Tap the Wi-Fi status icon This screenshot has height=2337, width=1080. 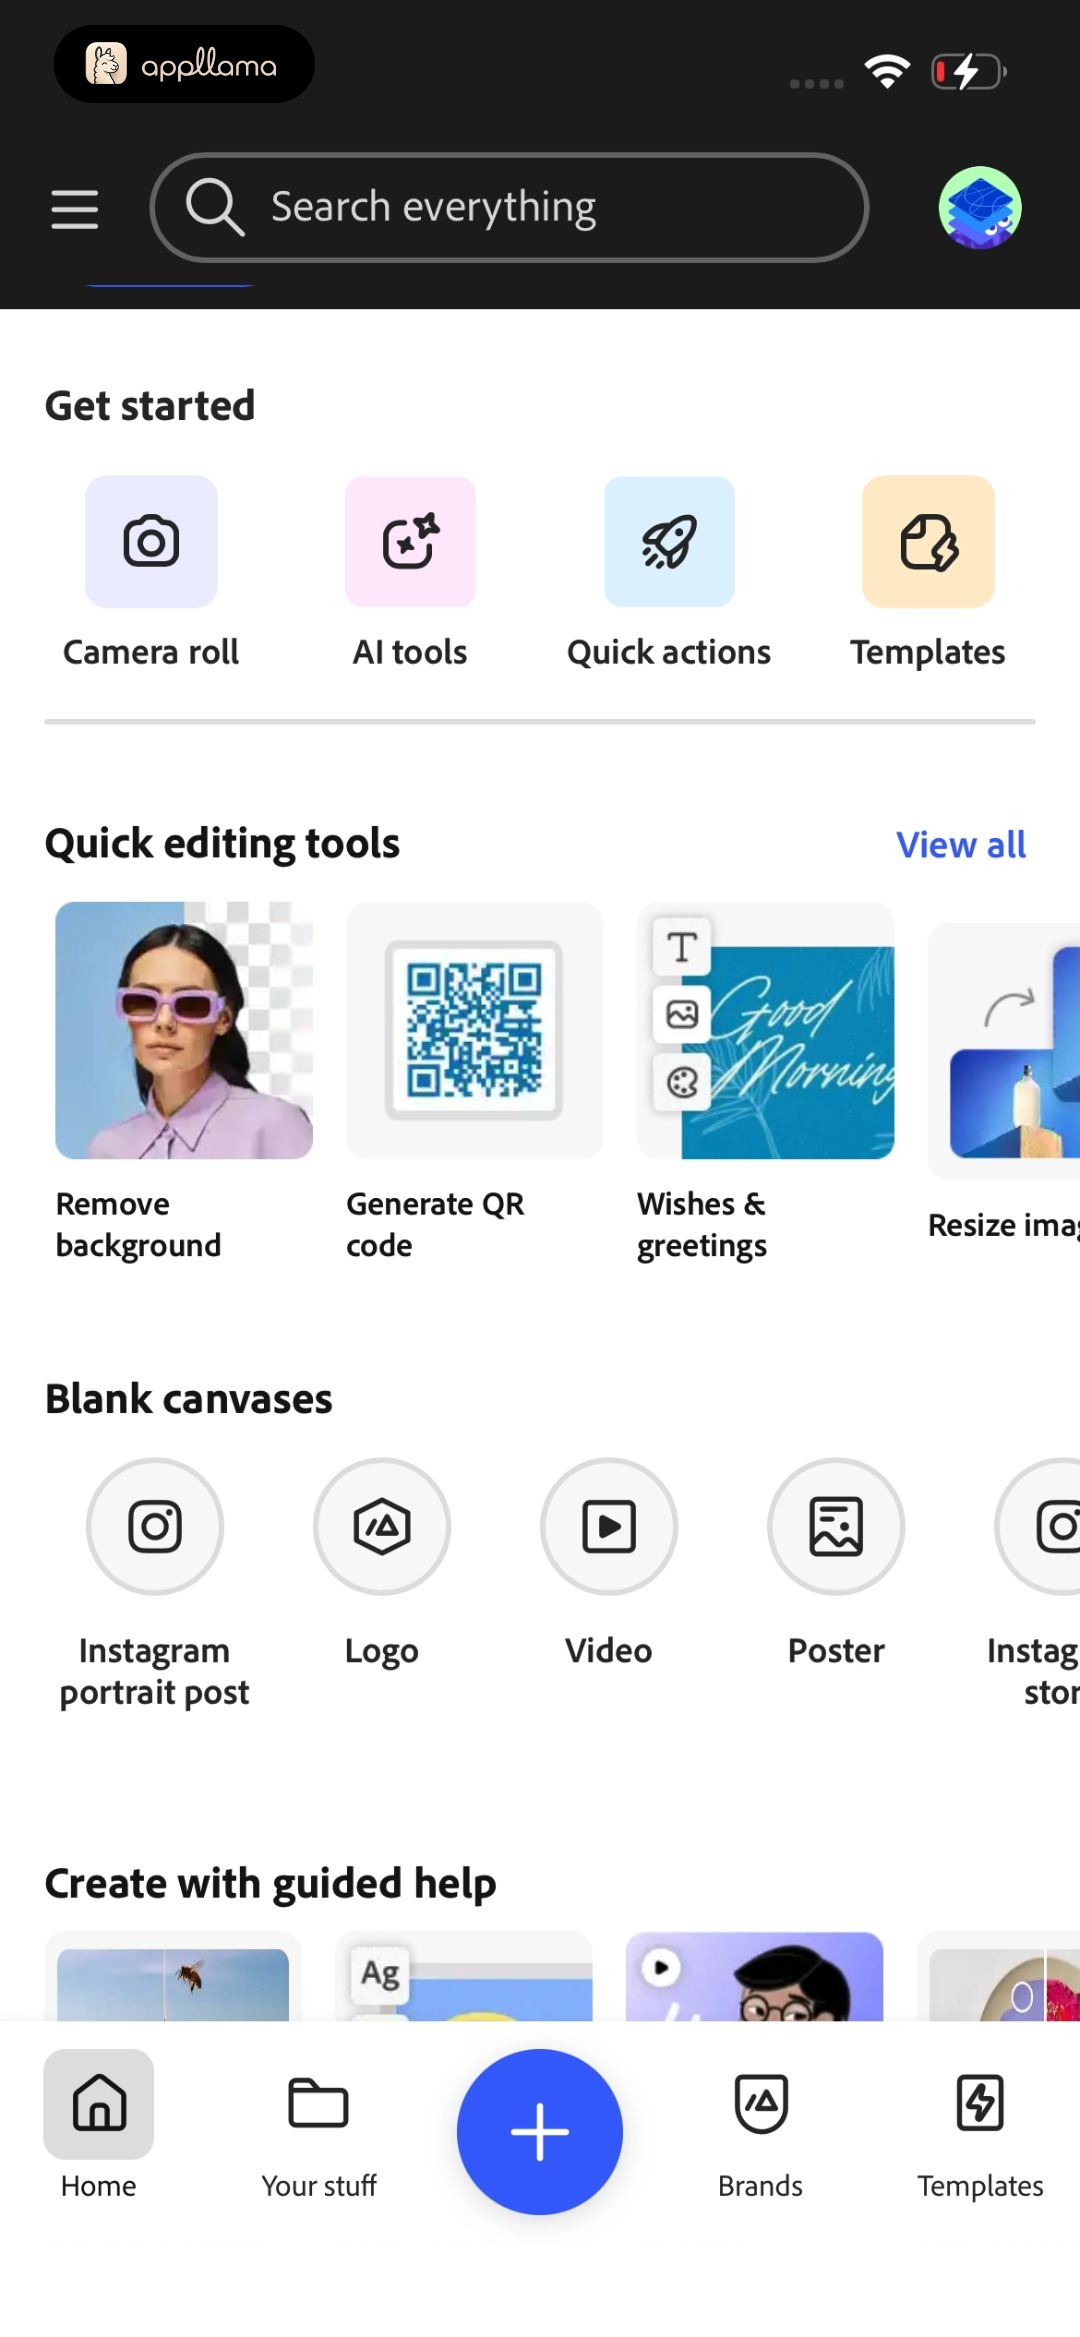pyautogui.click(x=887, y=71)
